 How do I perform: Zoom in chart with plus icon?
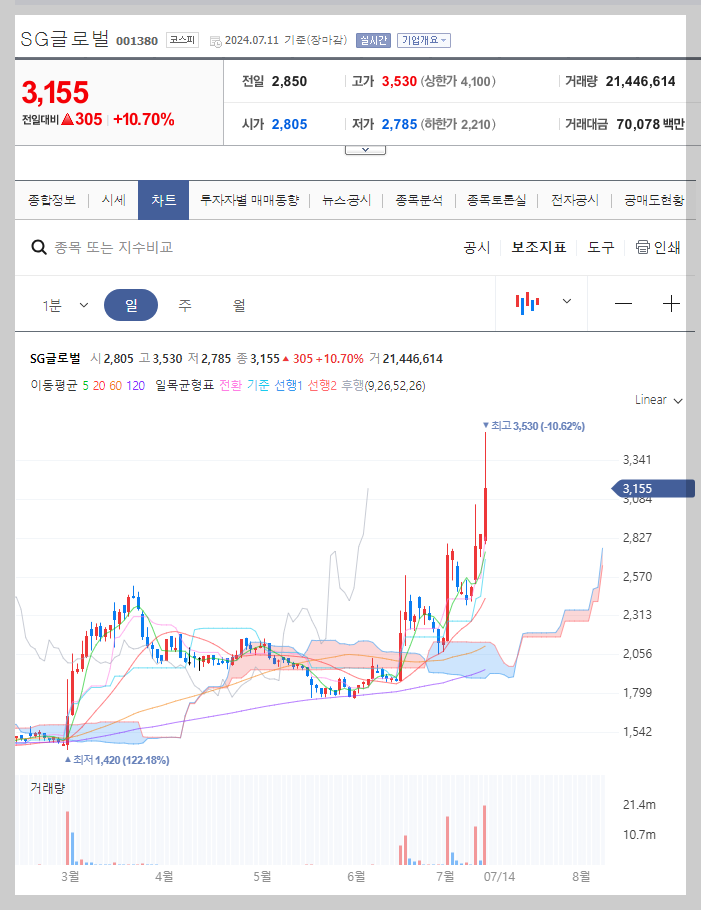pos(671,304)
